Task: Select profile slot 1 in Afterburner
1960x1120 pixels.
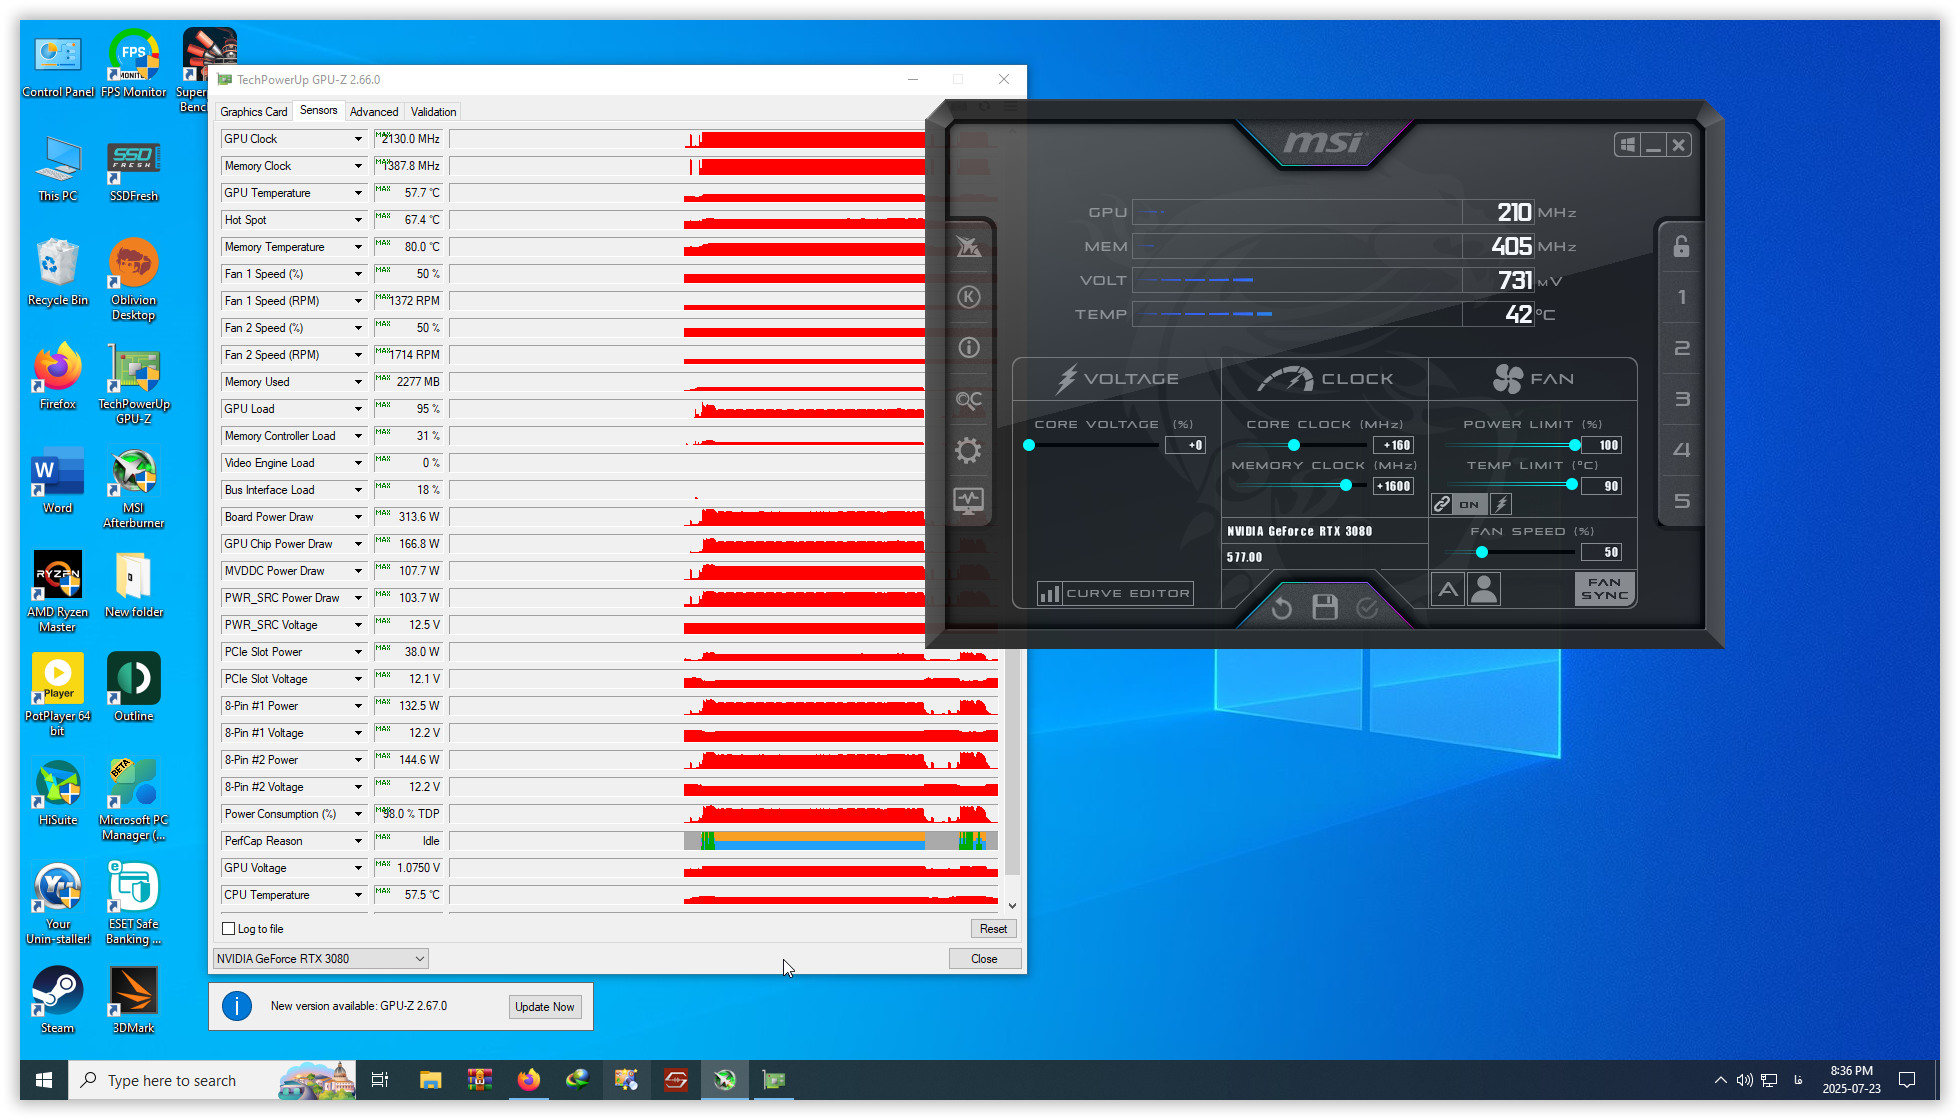Action: 1681,297
